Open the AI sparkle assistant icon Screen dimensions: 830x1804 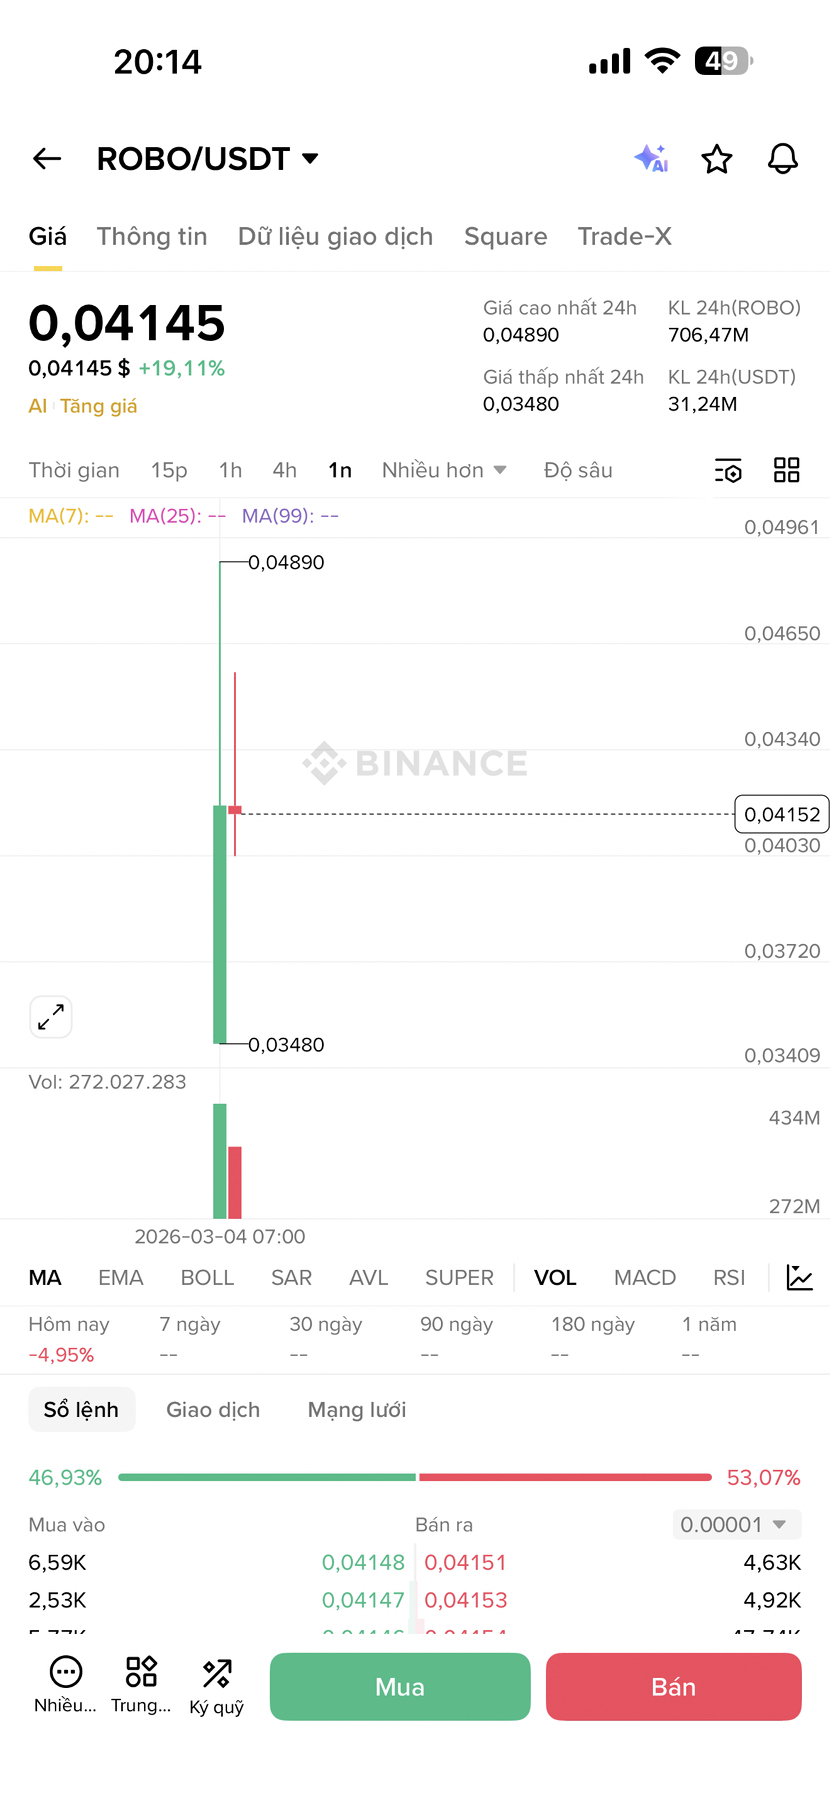click(x=651, y=159)
